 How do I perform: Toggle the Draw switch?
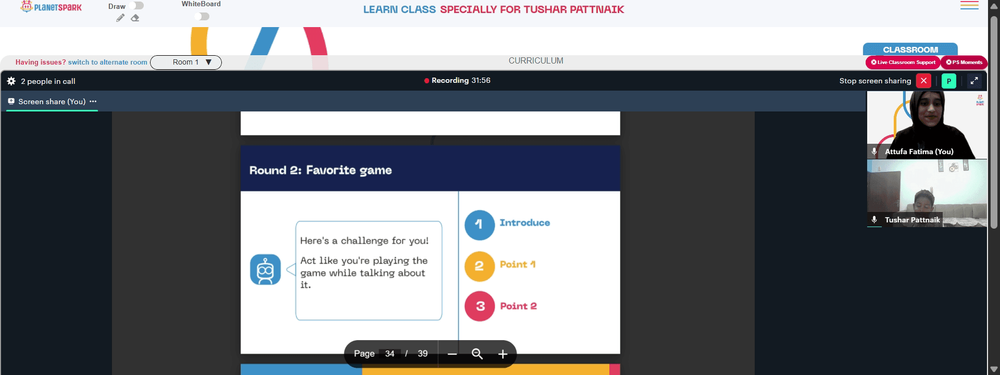coord(136,6)
